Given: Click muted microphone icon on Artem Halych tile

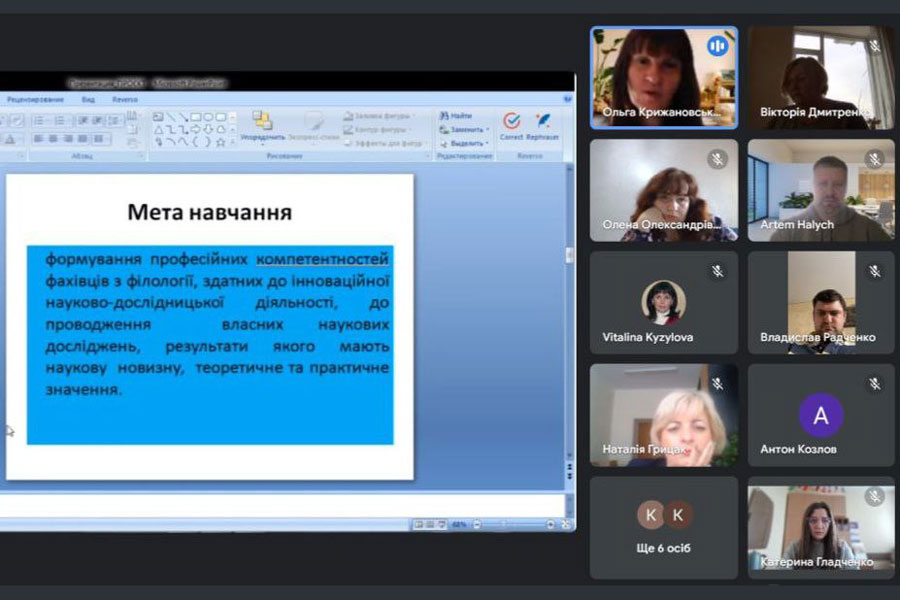Looking at the screenshot, I should click(x=874, y=160).
